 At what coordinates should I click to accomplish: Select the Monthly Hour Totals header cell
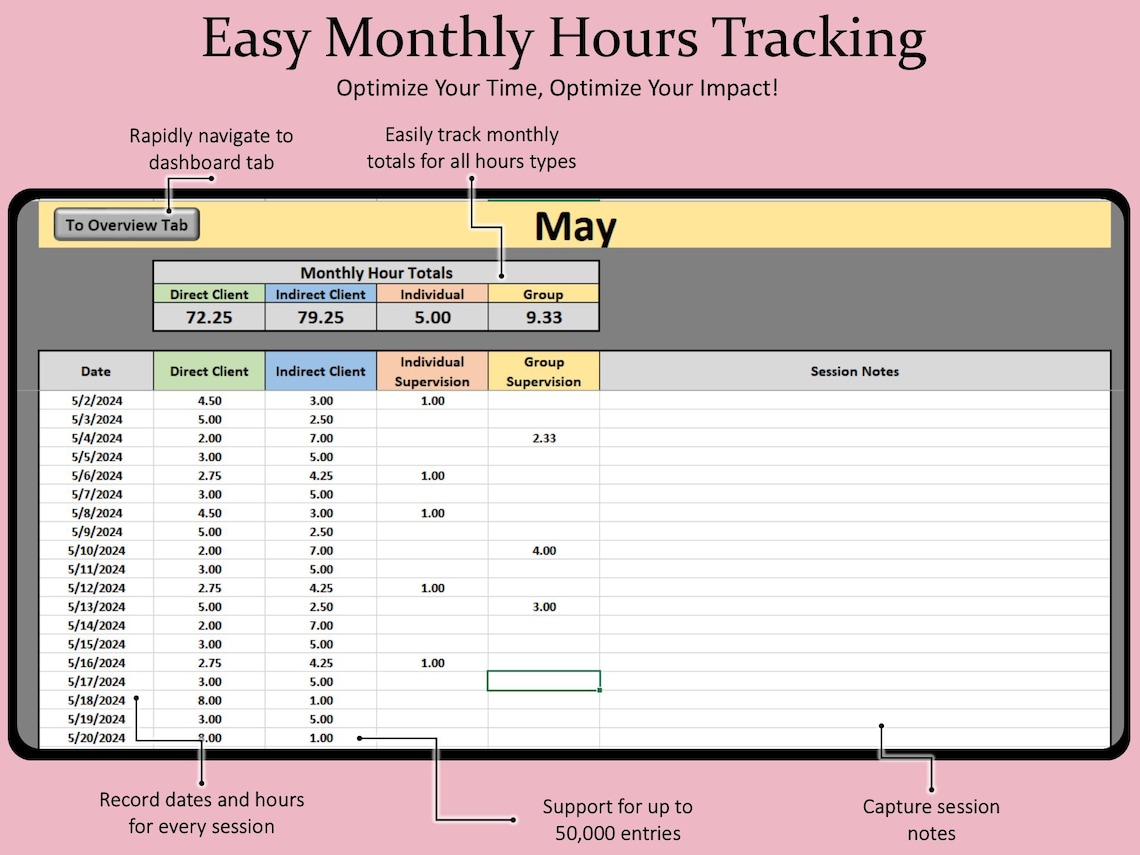377,272
